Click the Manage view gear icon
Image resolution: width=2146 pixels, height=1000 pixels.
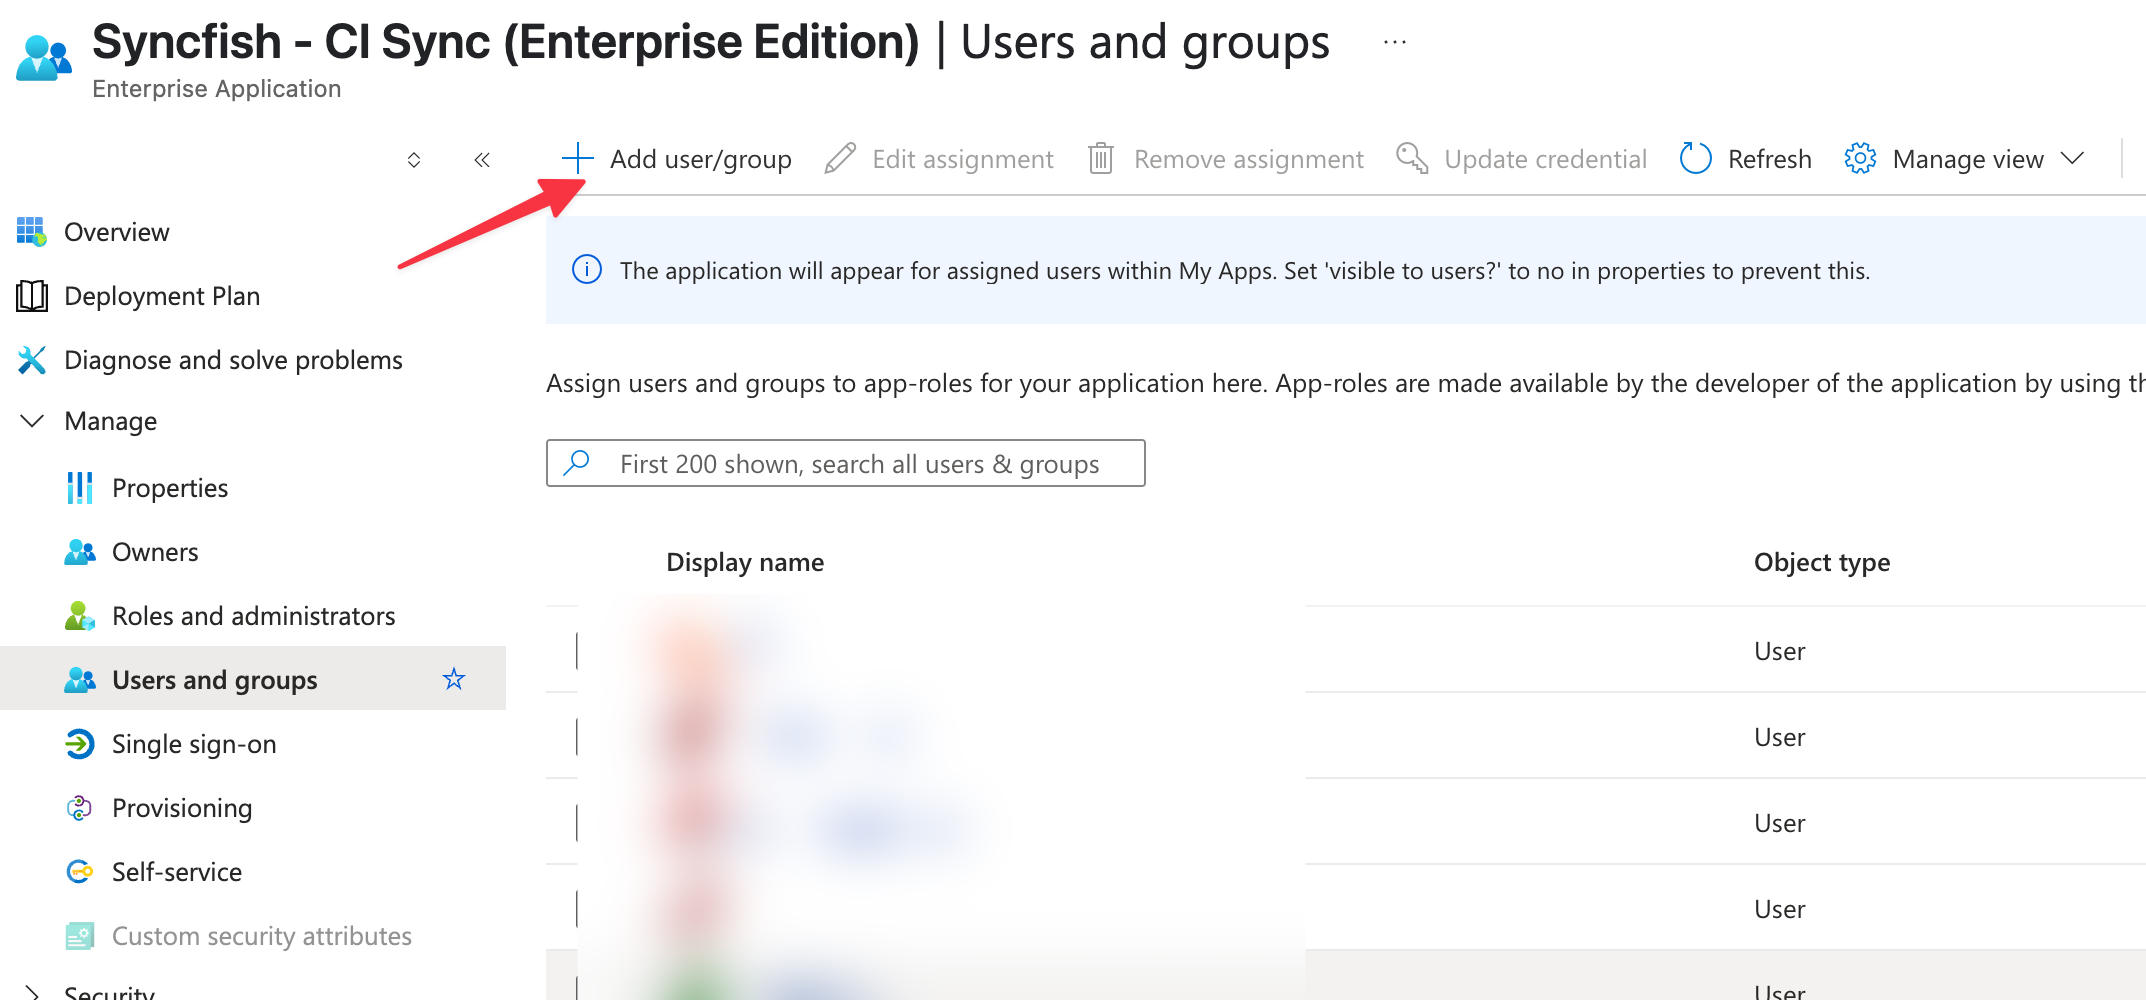tap(1860, 158)
